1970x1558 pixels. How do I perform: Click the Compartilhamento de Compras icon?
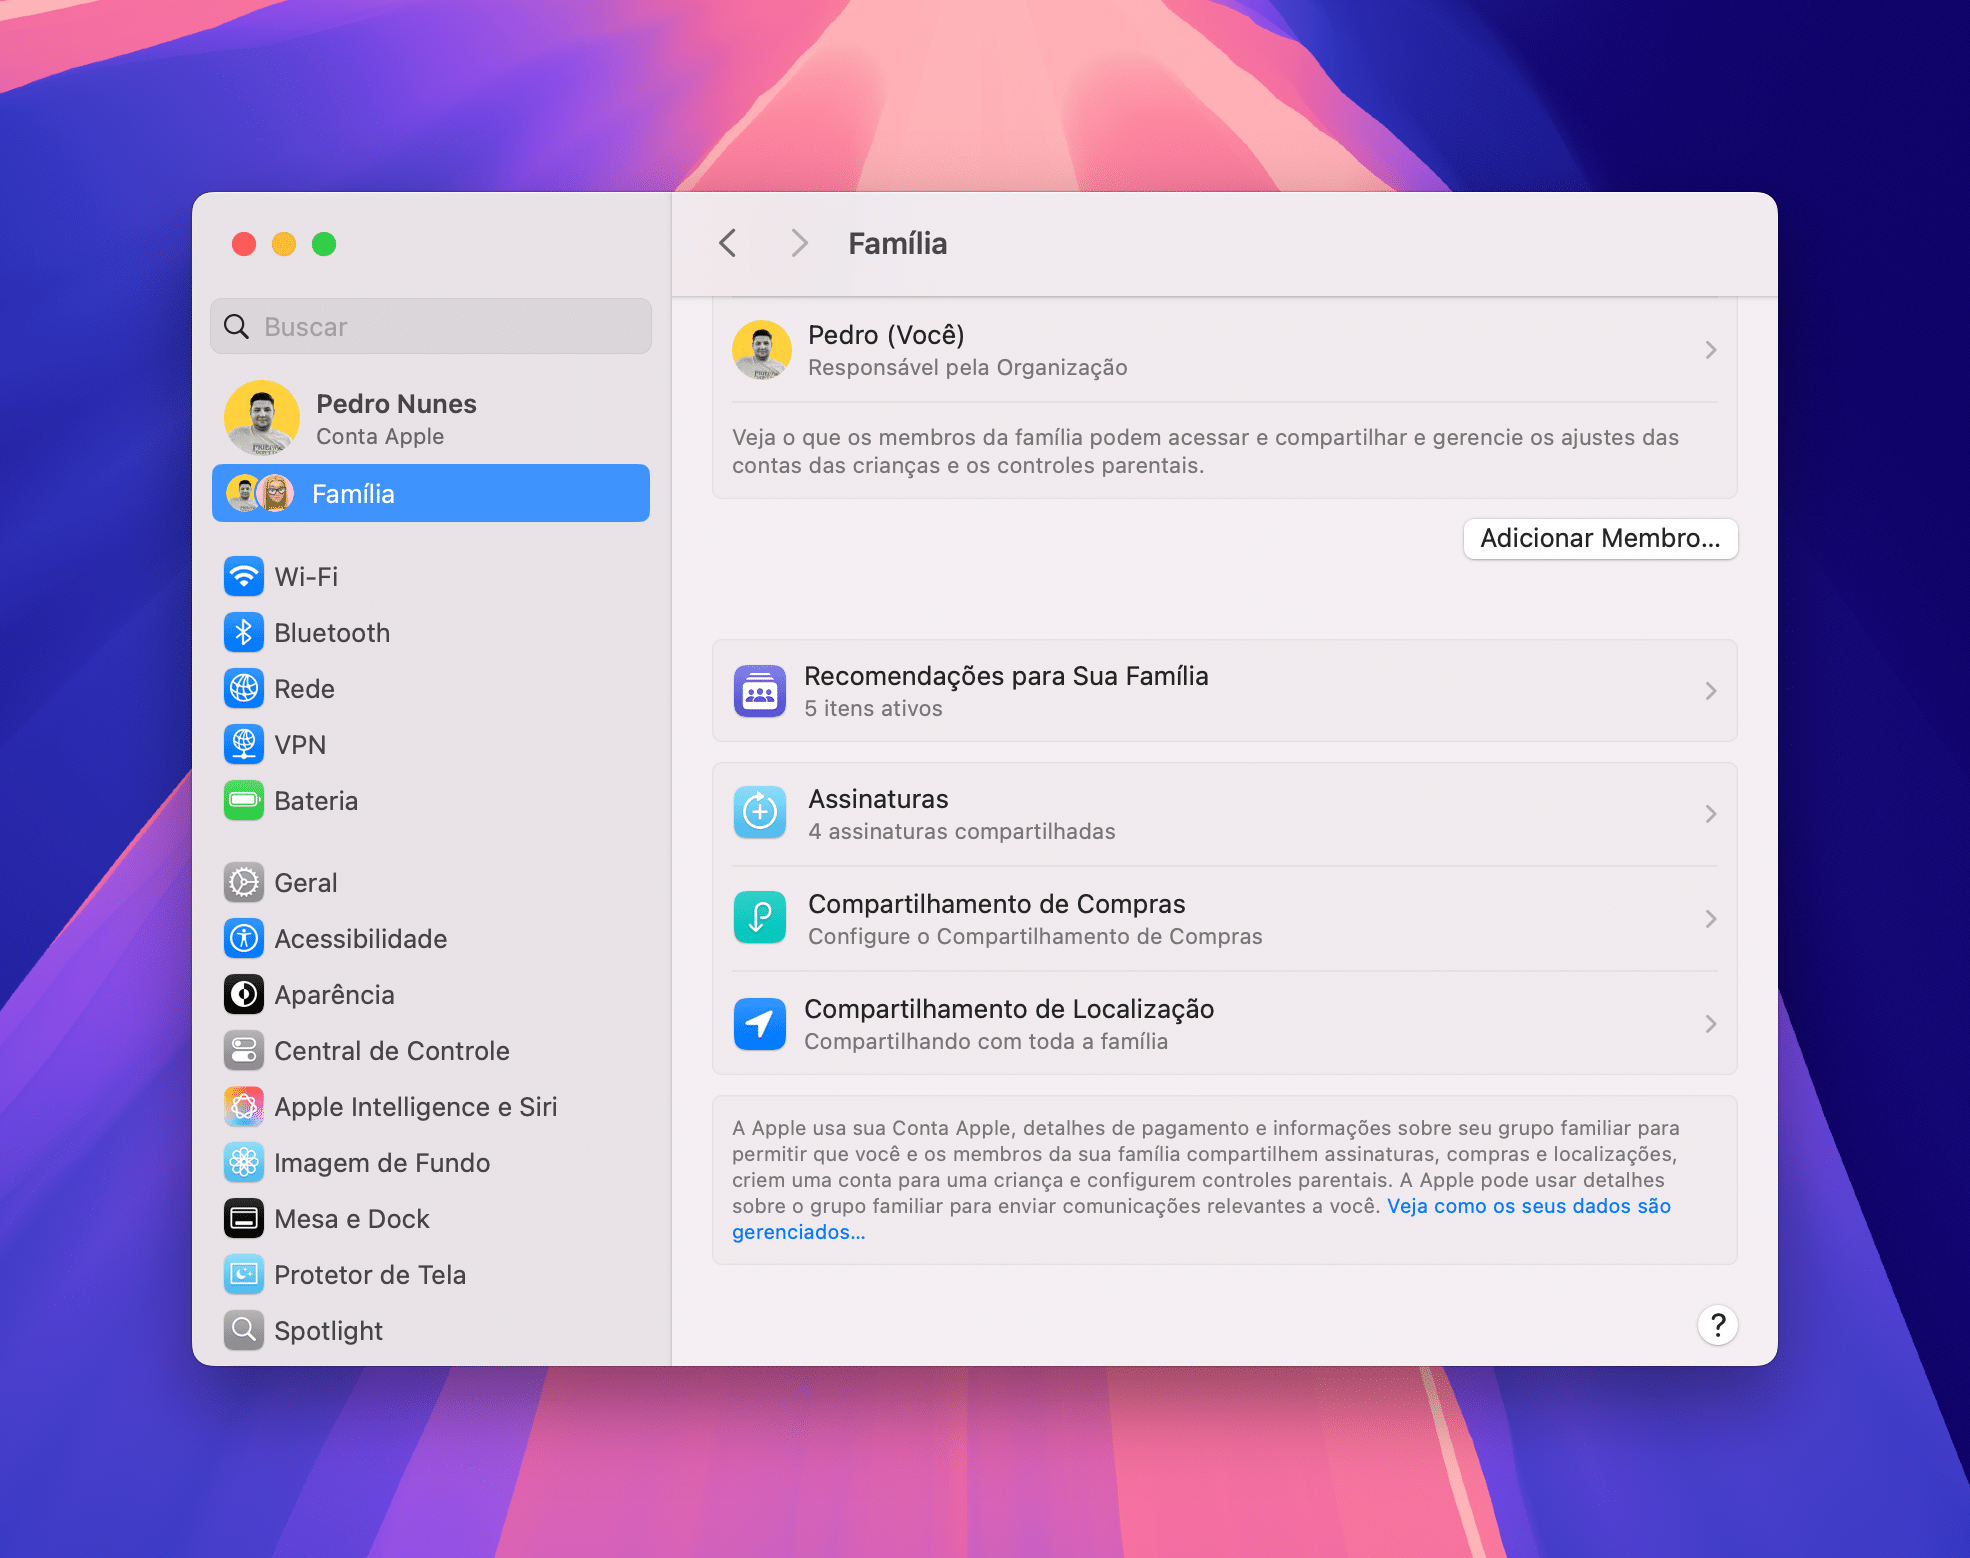pyautogui.click(x=760, y=918)
